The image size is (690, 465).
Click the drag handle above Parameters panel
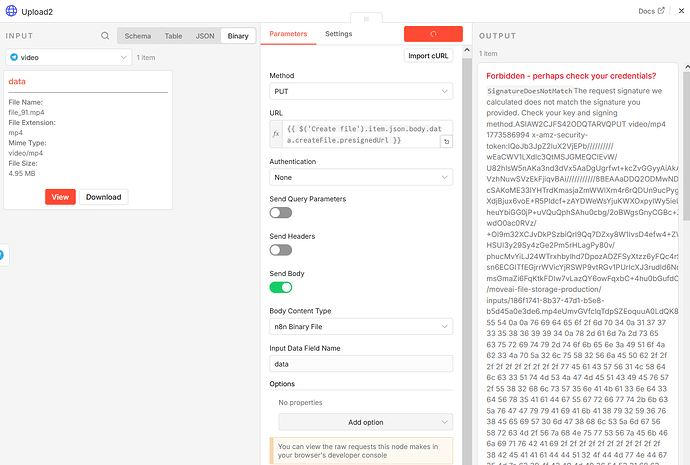point(366,18)
